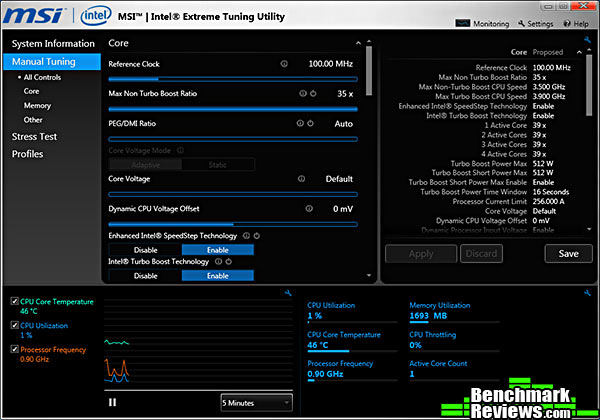Click Max Non Turbo Boost Ratio reset icon

coord(313,93)
